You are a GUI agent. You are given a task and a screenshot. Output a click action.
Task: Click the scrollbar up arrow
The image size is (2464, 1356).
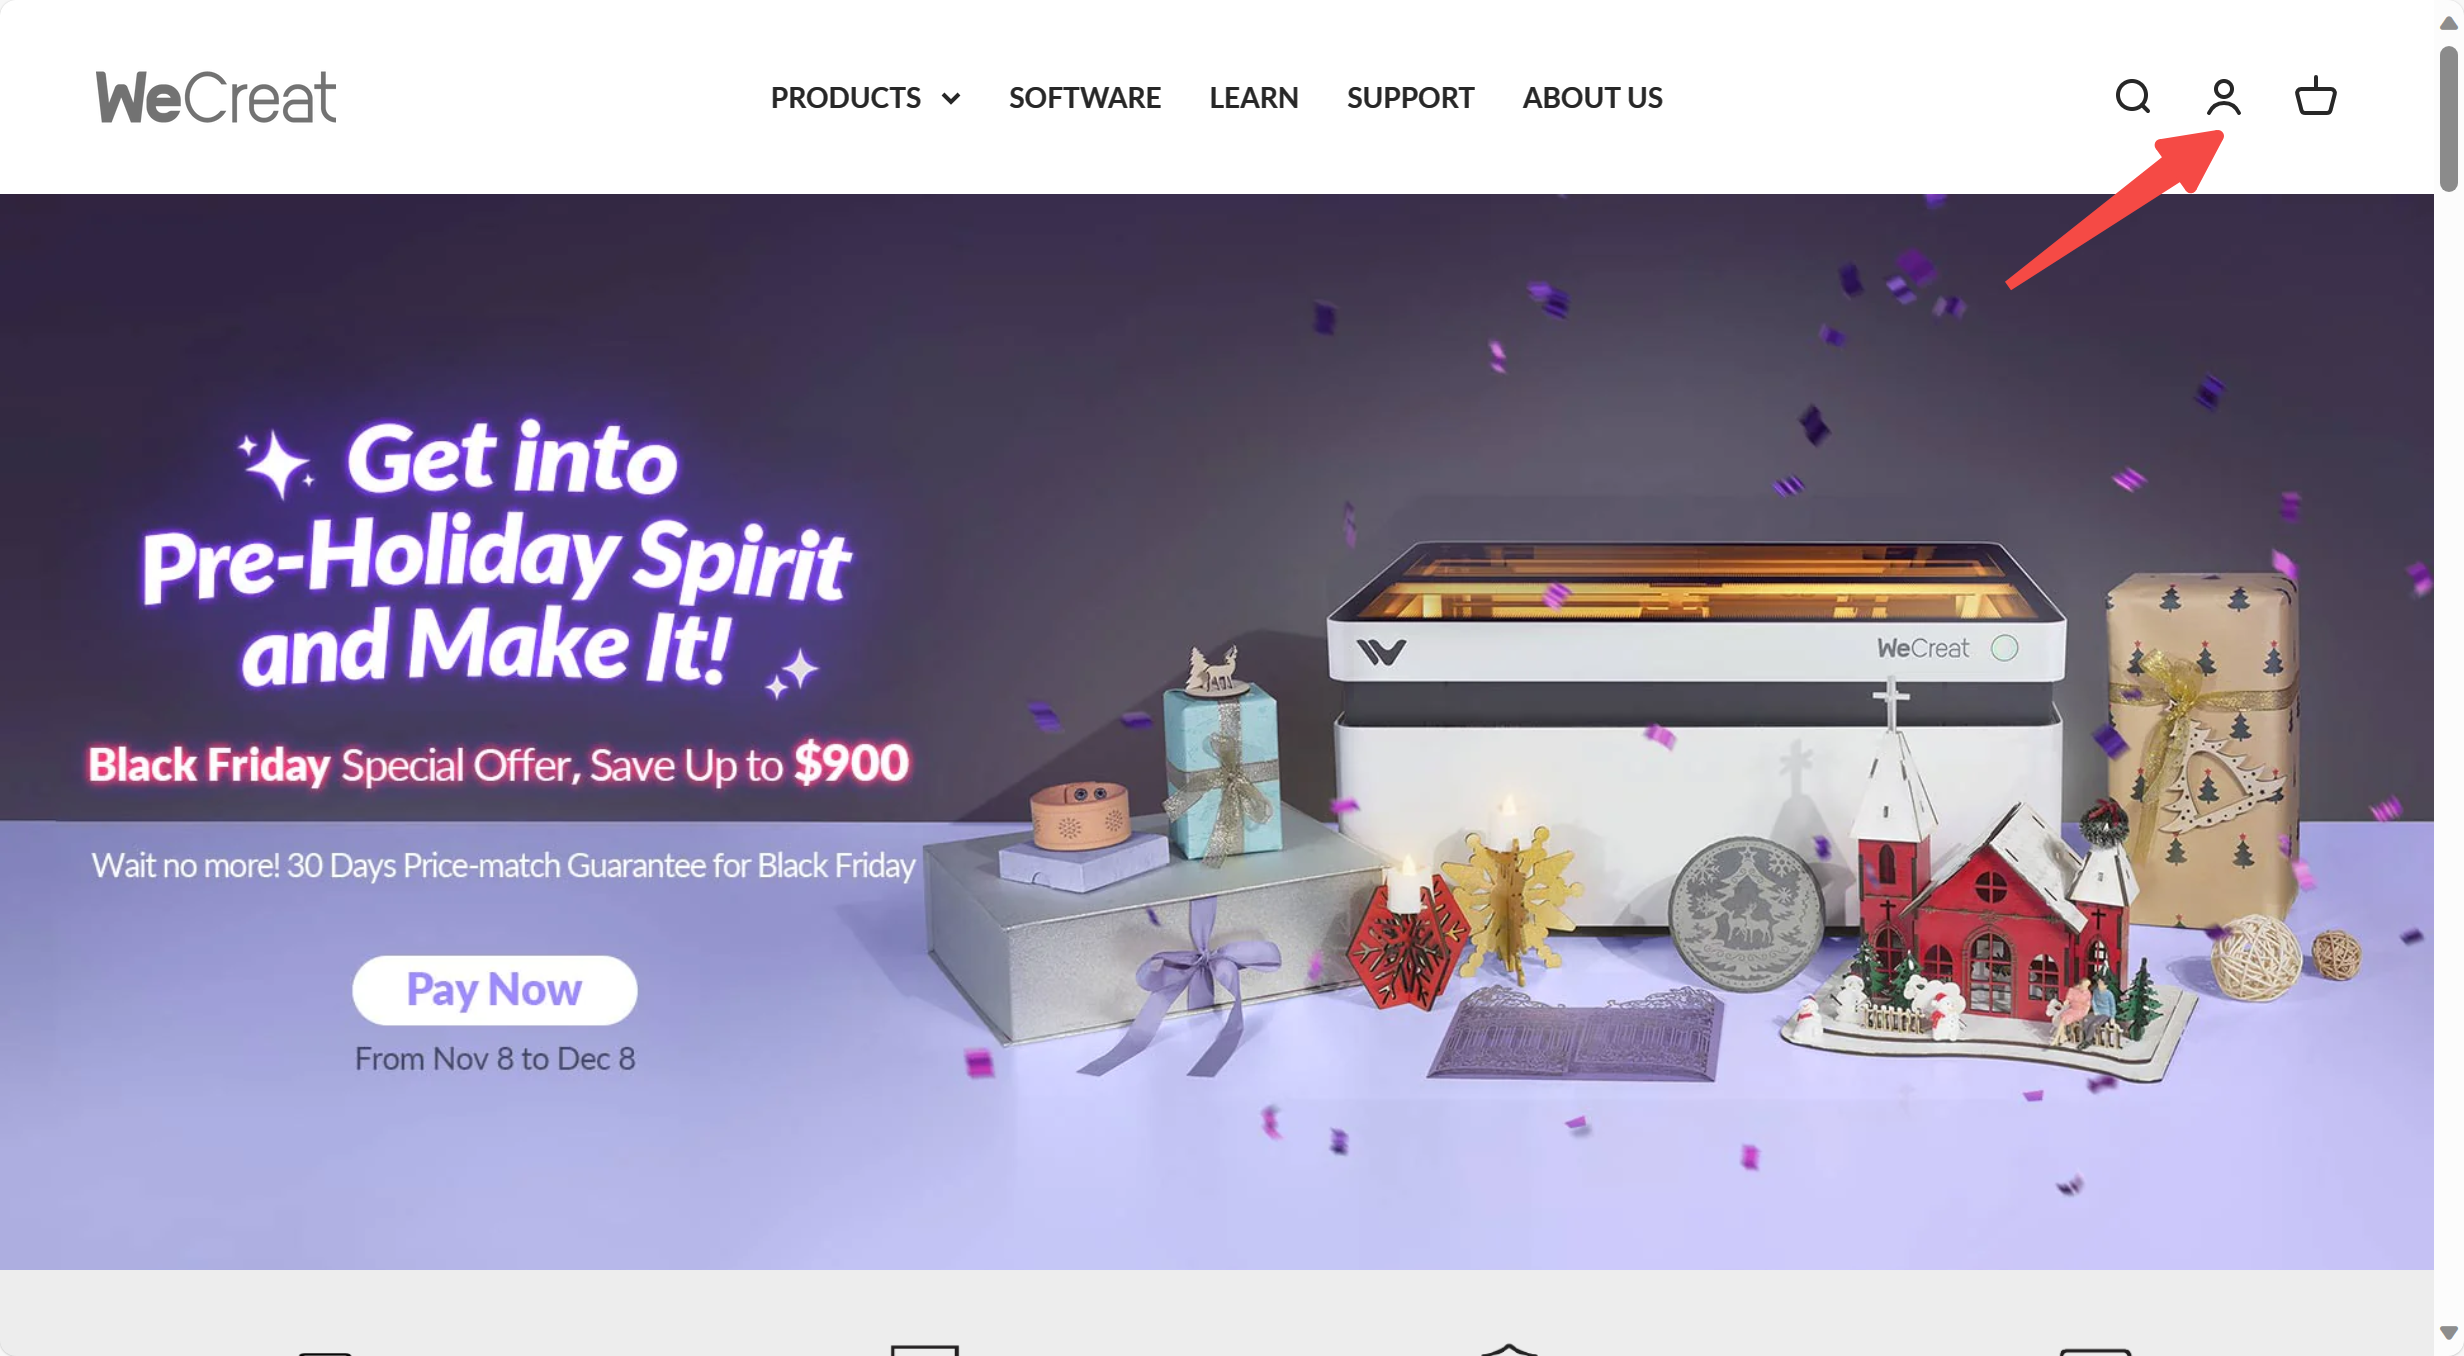click(2448, 22)
